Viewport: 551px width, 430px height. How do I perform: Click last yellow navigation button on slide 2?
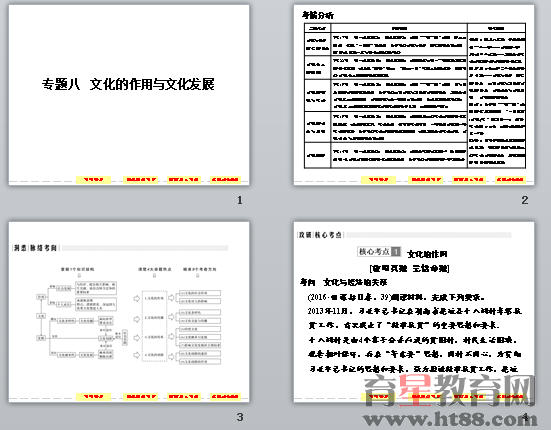[510, 180]
